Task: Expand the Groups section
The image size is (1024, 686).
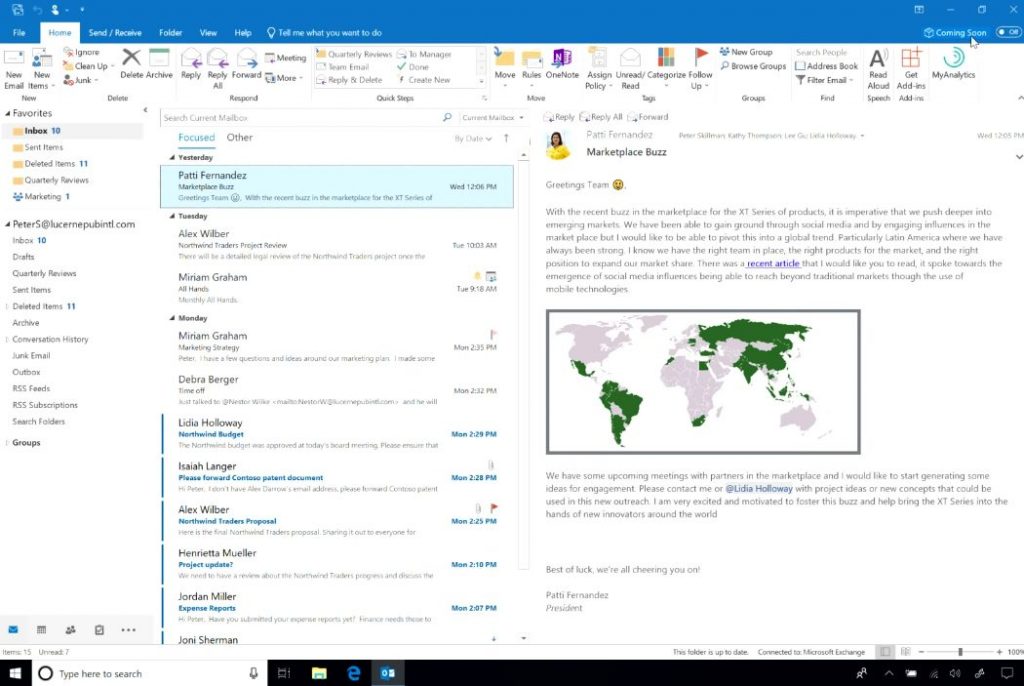Action: (x=7, y=442)
